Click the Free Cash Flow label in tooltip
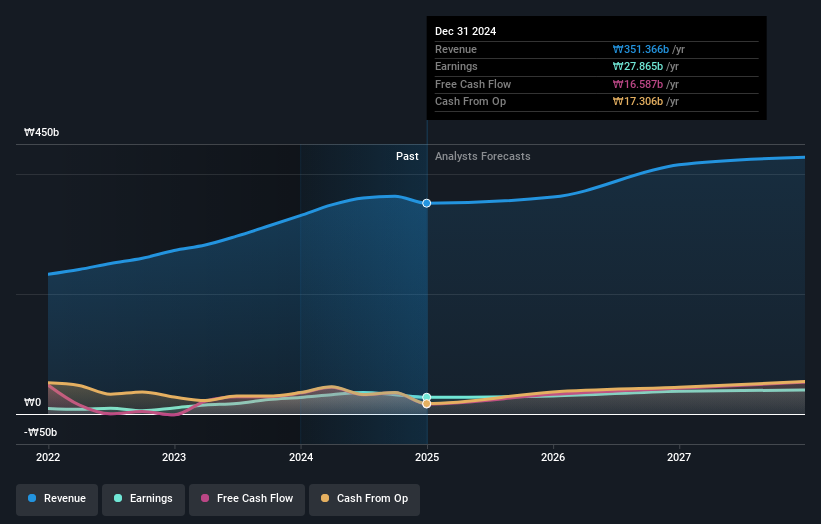821x524 pixels. (x=473, y=84)
